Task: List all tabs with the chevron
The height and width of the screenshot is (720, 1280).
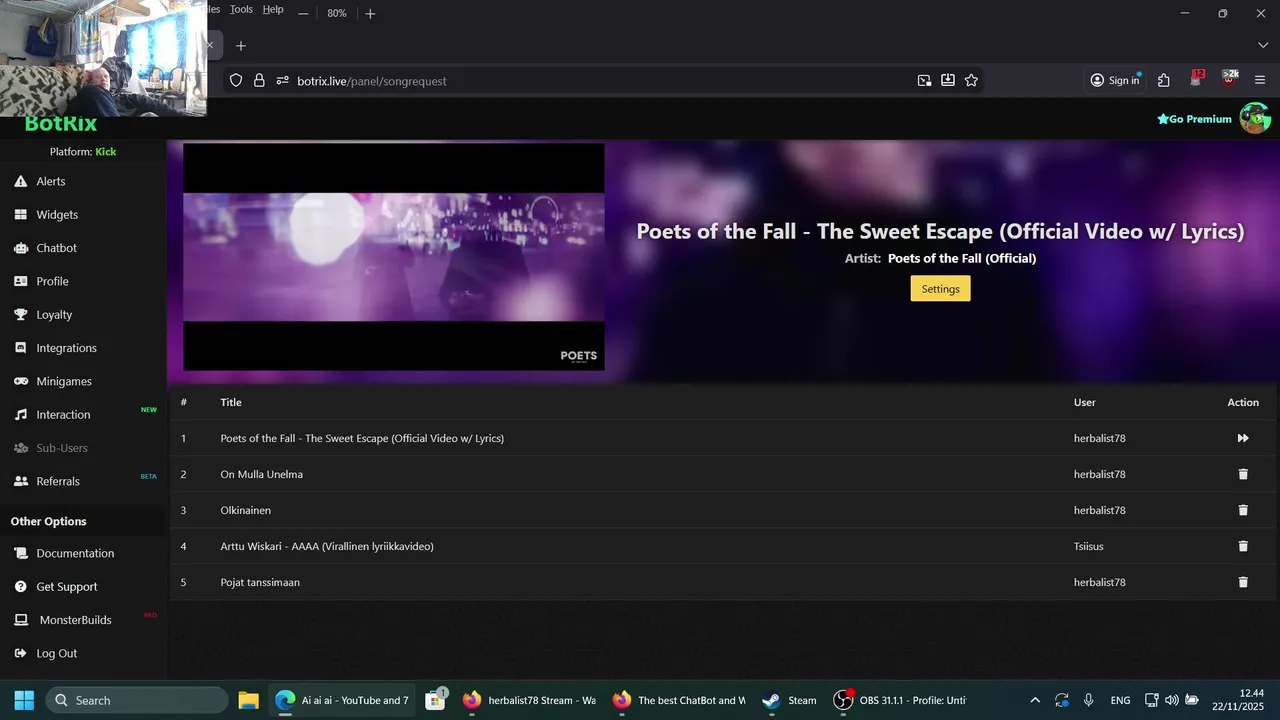Action: pyautogui.click(x=1262, y=45)
